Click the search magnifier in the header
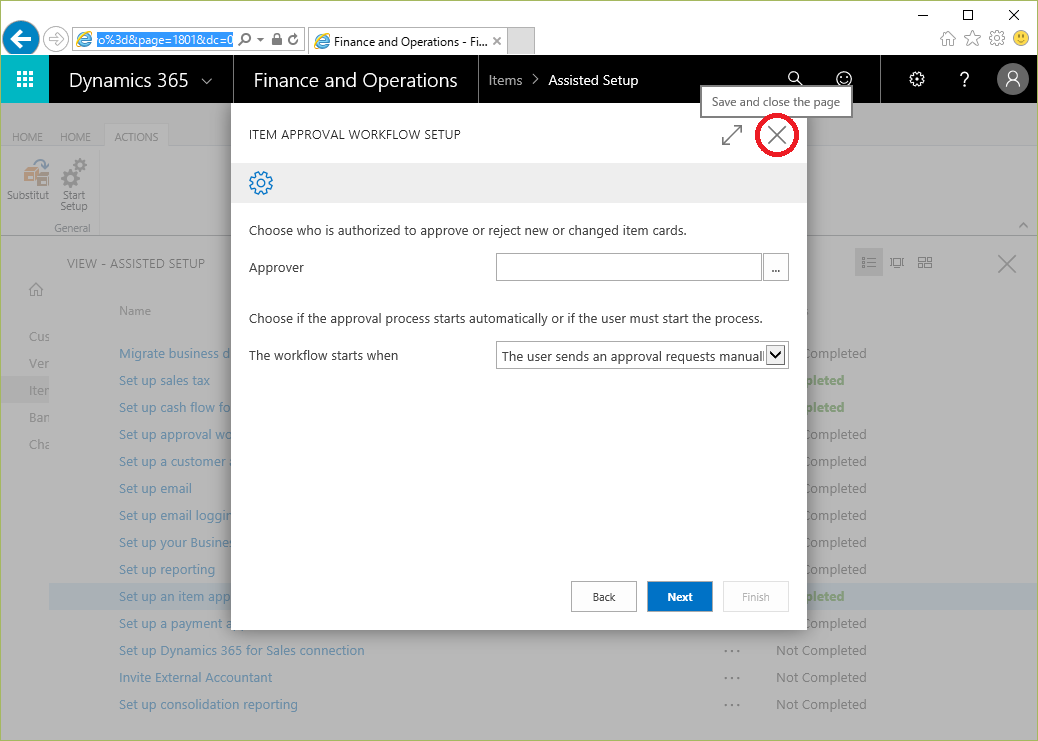1038x741 pixels. 795,79
